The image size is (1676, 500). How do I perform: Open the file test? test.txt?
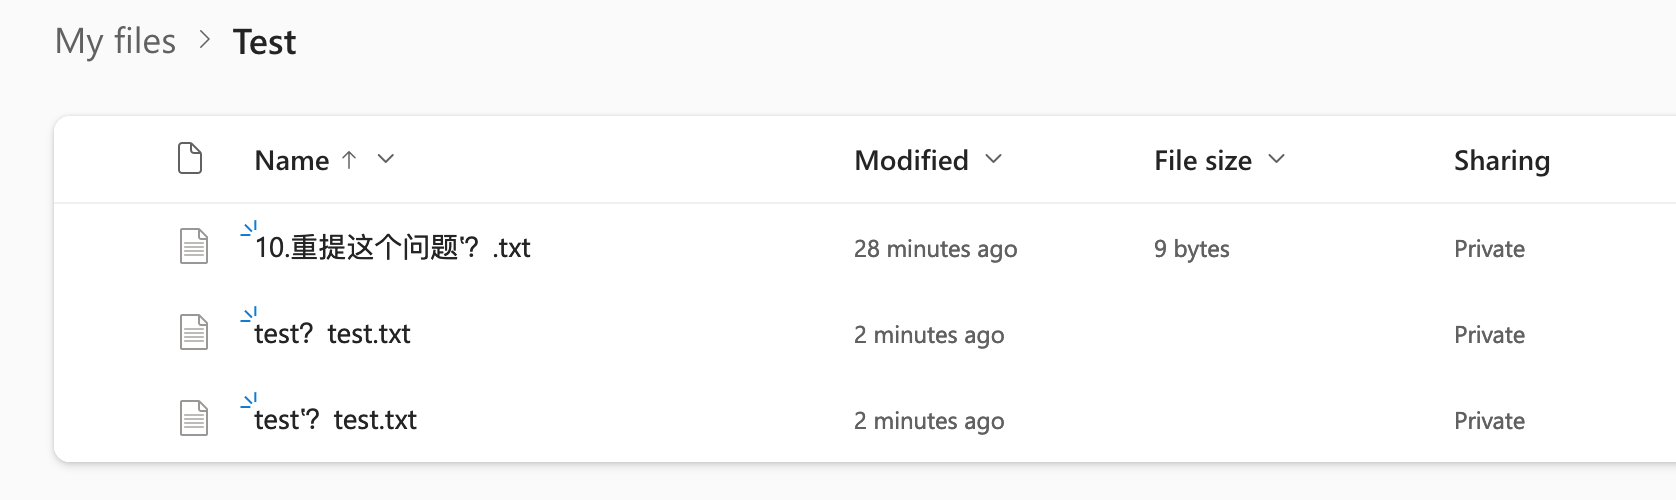coord(332,333)
